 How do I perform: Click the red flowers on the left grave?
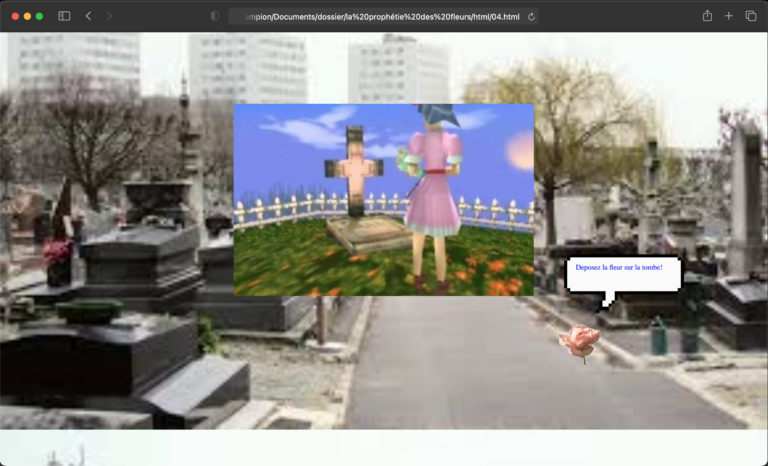point(57,252)
